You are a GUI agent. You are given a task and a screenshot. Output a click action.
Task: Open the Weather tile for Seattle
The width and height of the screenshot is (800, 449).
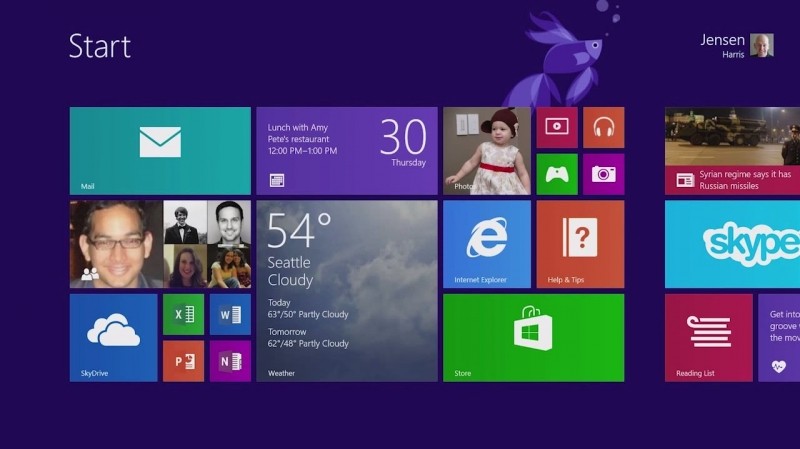347,291
